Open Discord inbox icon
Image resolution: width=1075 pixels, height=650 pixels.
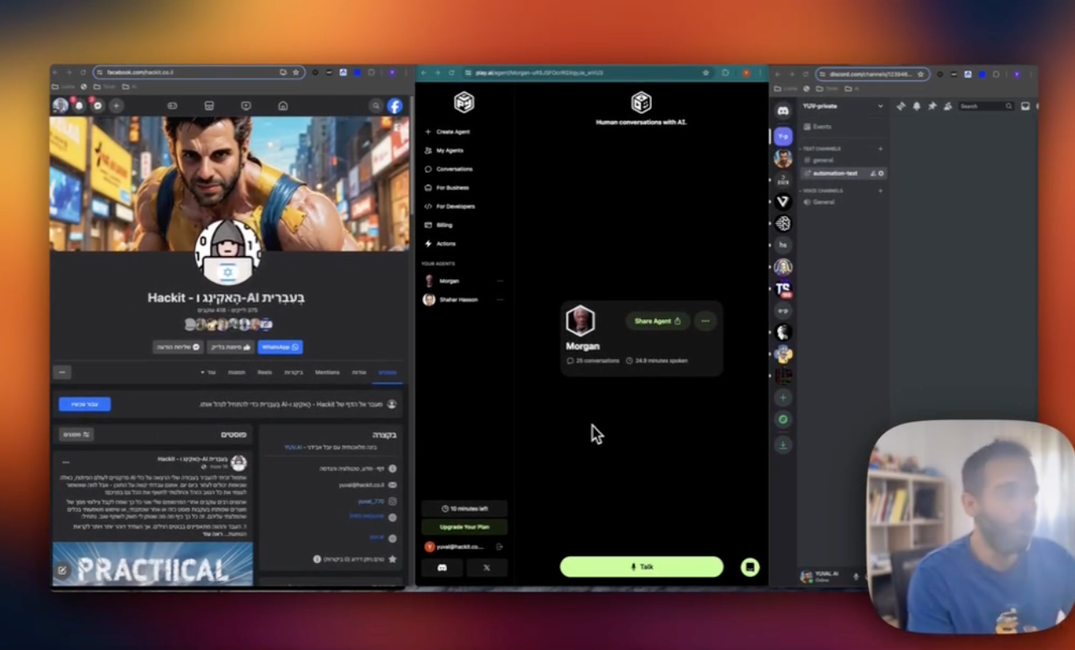[x=1026, y=106]
